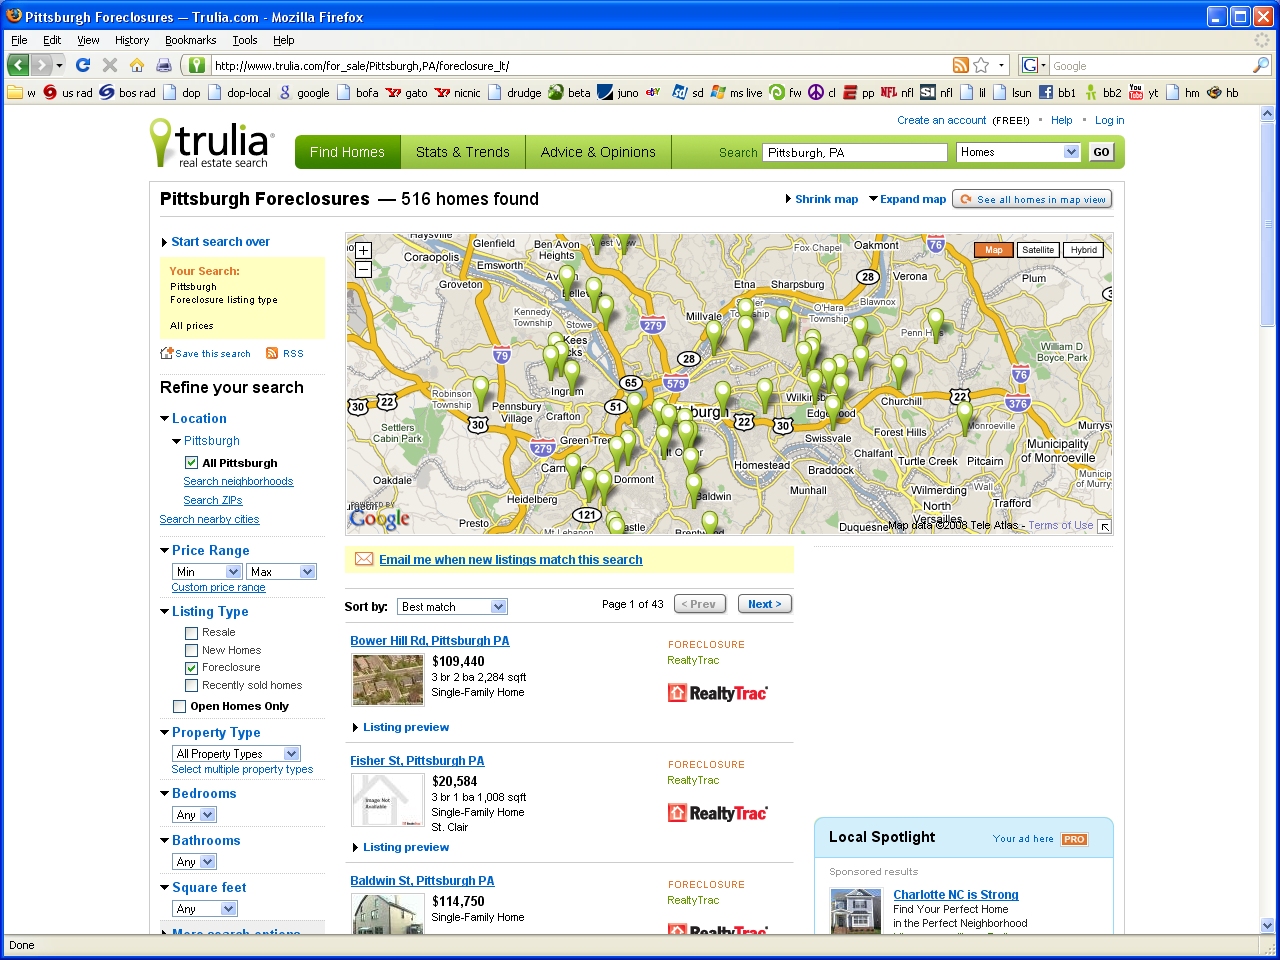
Task: Click the orange RSS icon beside RSS
Action: tap(272, 353)
